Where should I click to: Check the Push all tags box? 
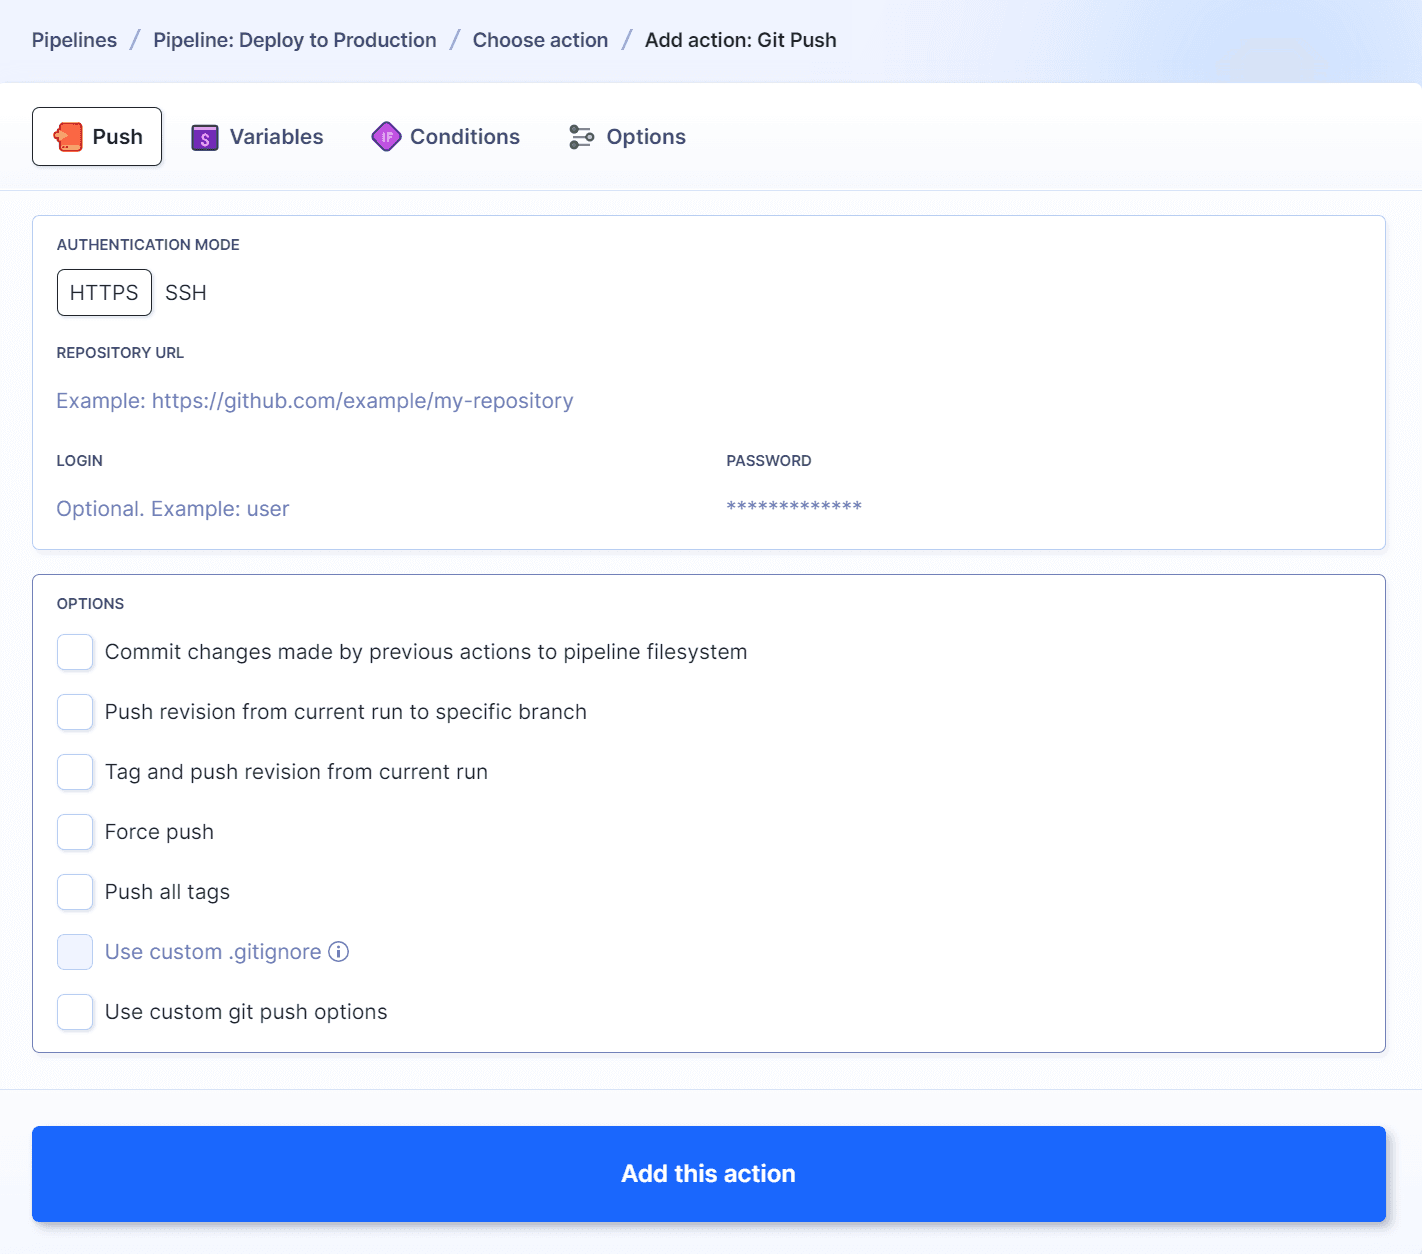point(75,892)
